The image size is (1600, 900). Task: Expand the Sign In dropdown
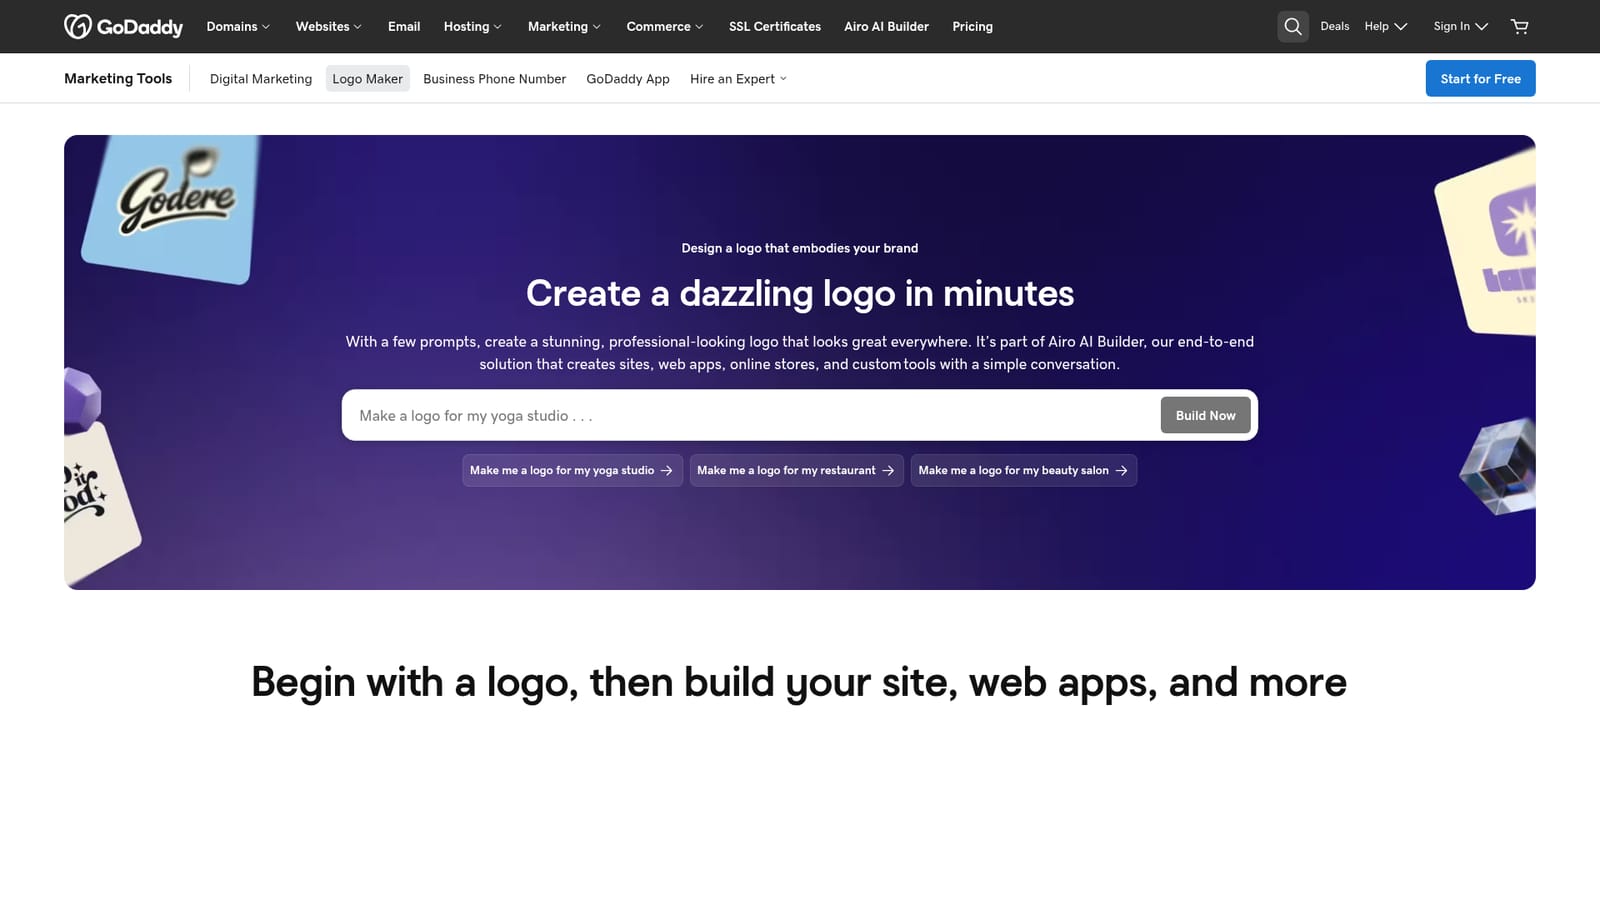click(1460, 26)
